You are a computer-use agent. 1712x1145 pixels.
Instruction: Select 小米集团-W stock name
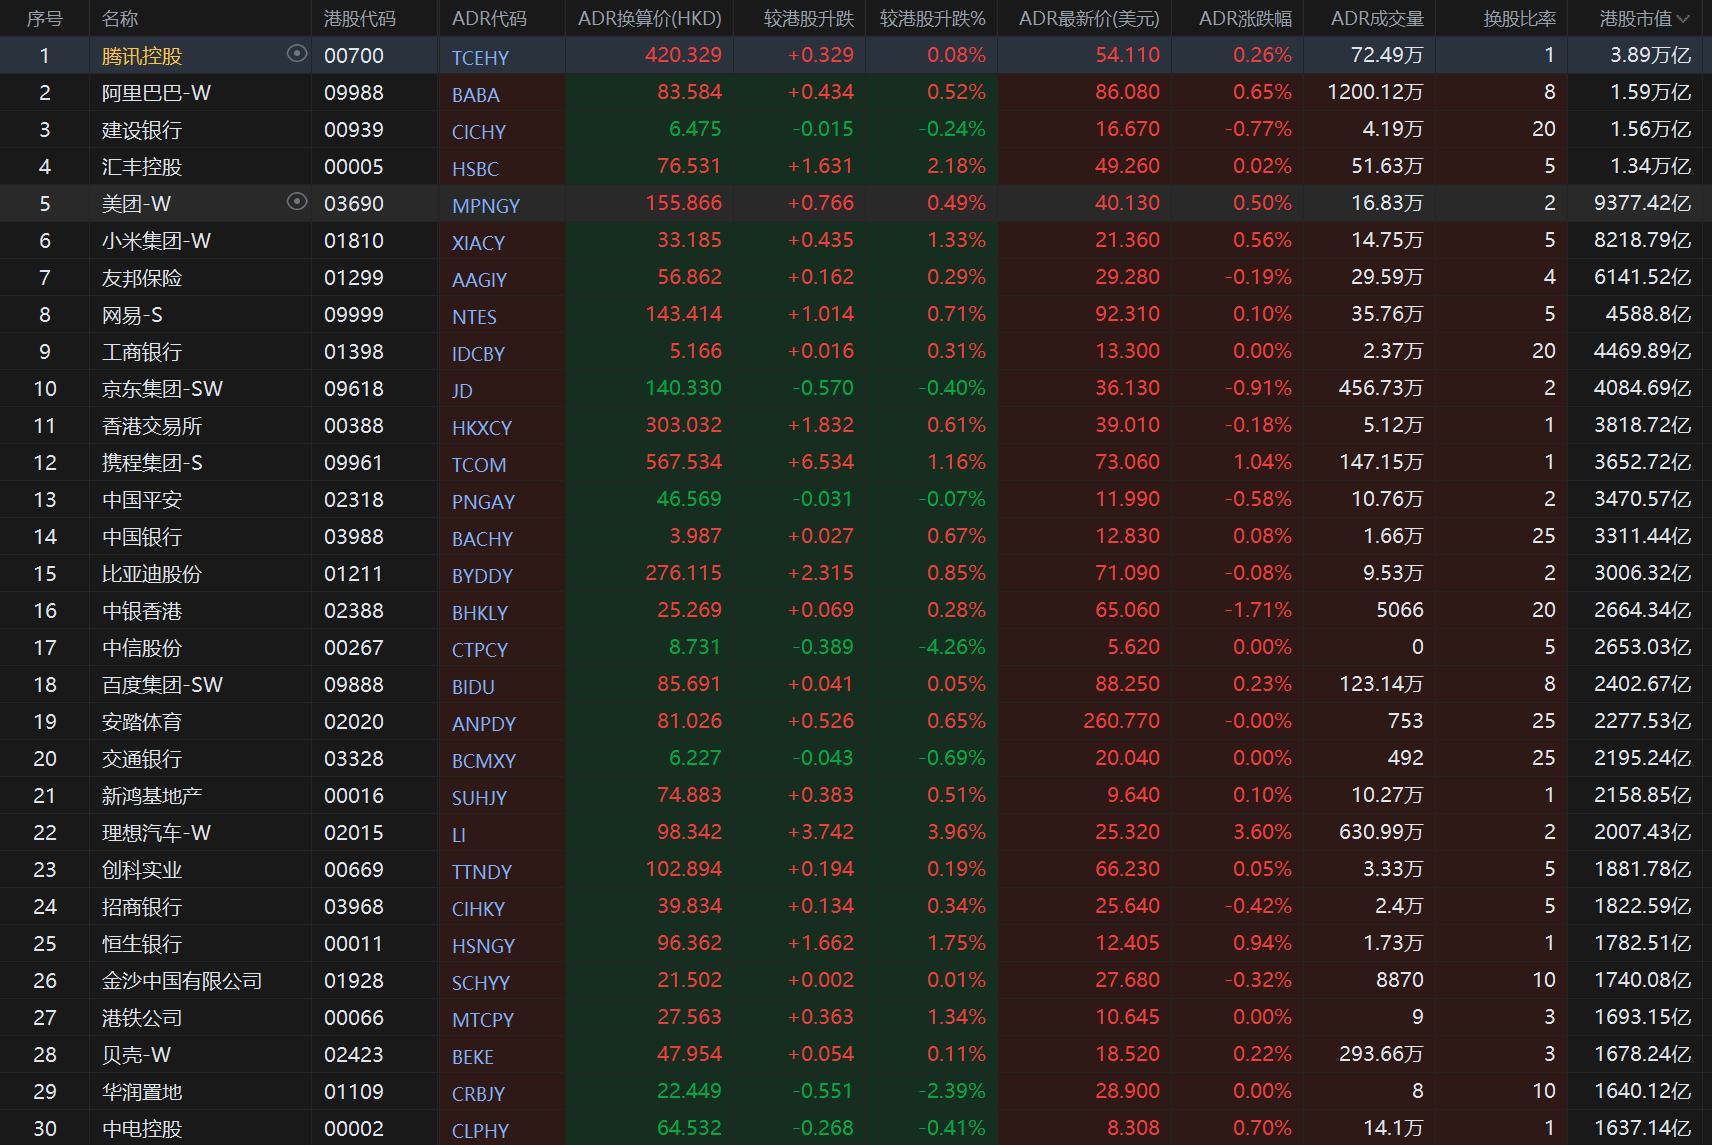pyautogui.click(x=156, y=241)
